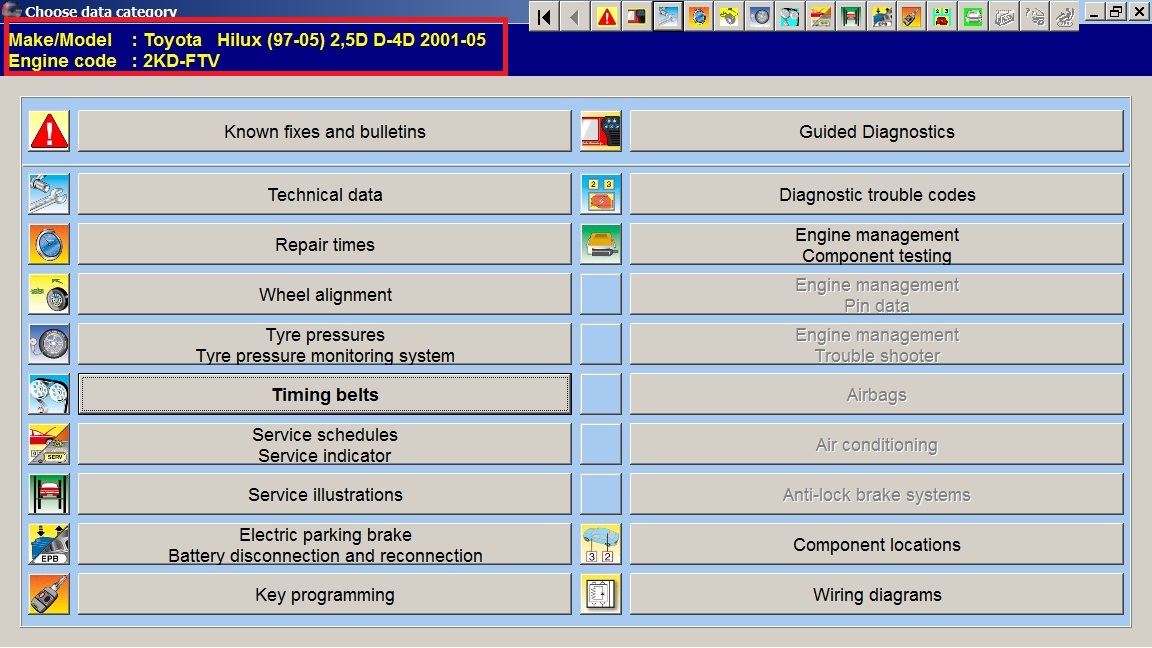1152x648 pixels.
Task: Click the EPB parking brake icon
Action: tap(49, 544)
